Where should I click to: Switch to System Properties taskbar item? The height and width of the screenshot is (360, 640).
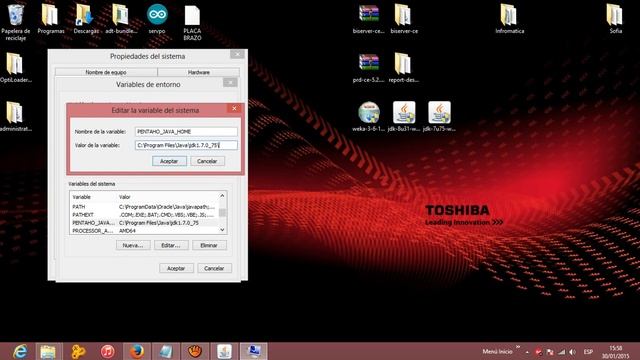[253, 351]
